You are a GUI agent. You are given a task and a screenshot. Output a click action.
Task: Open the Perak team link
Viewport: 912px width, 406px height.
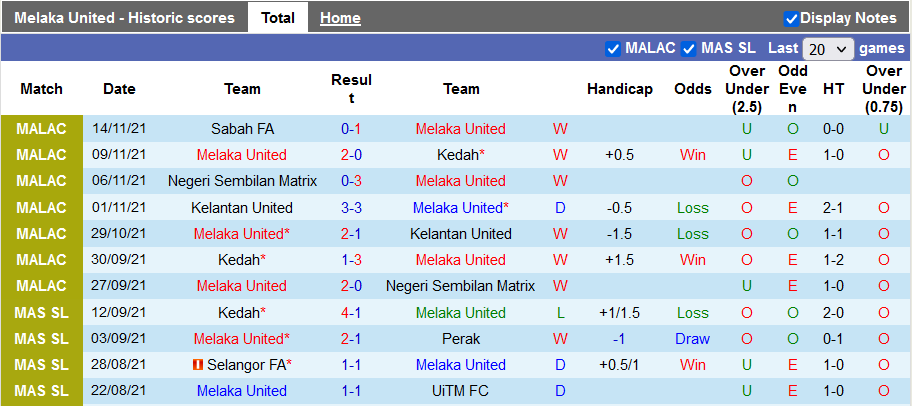461,339
